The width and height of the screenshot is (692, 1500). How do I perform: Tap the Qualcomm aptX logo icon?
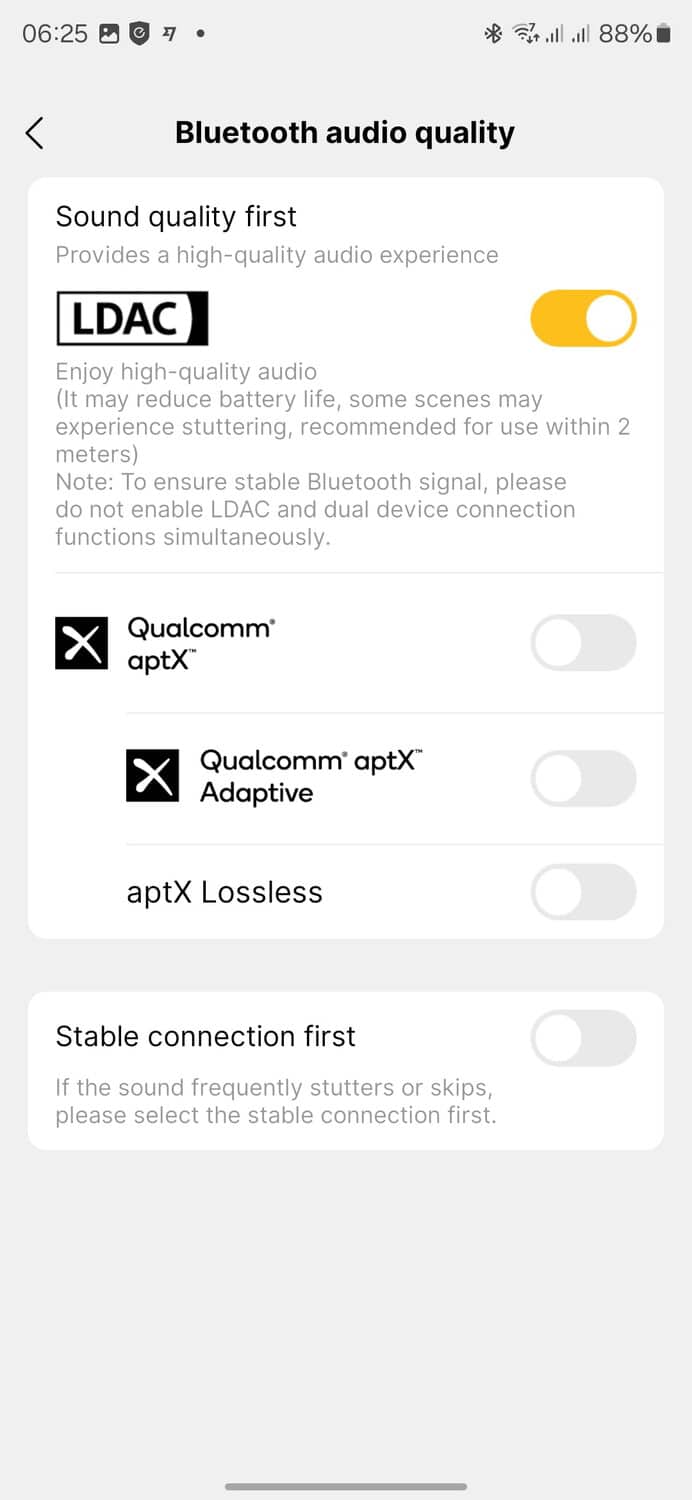point(81,643)
